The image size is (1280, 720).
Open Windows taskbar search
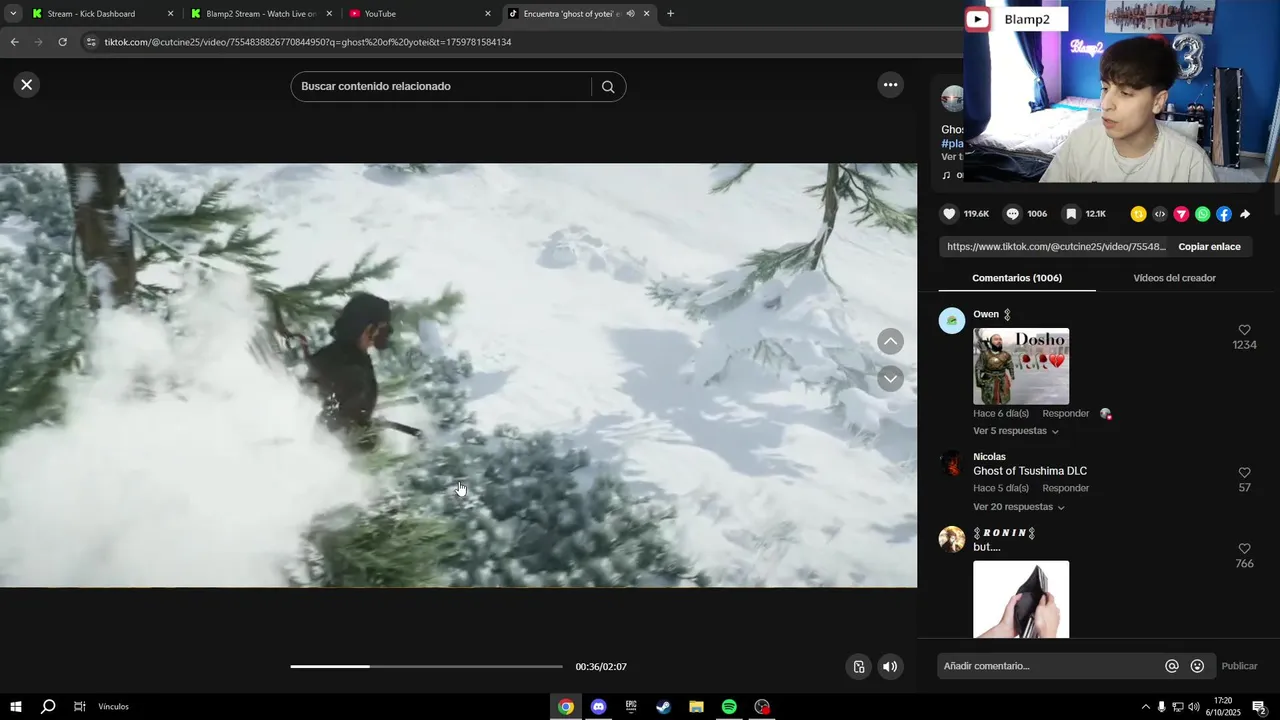[x=47, y=707]
